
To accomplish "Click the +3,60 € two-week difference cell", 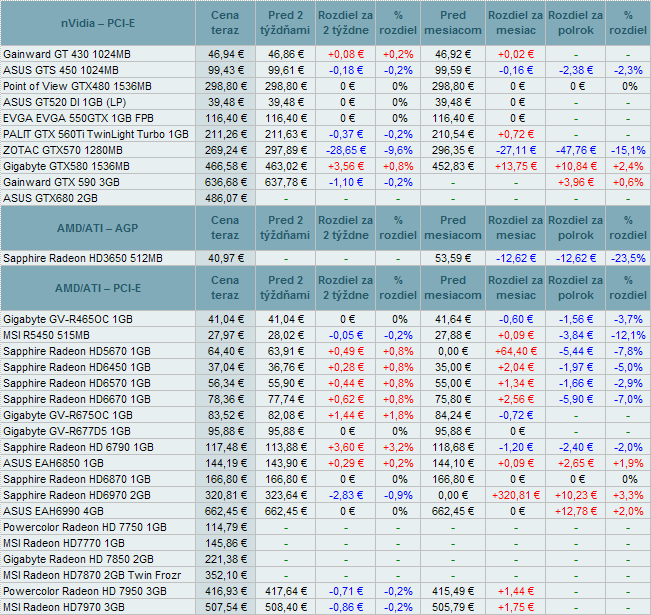I will 346,447.
